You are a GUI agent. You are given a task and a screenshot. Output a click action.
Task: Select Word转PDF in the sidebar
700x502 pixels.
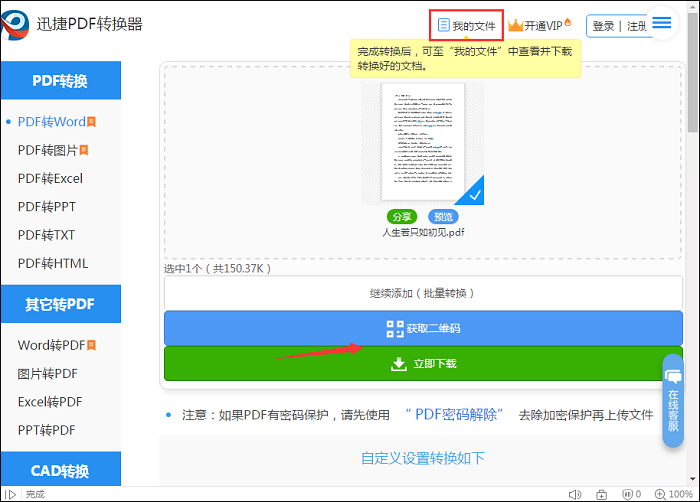[x=51, y=345]
